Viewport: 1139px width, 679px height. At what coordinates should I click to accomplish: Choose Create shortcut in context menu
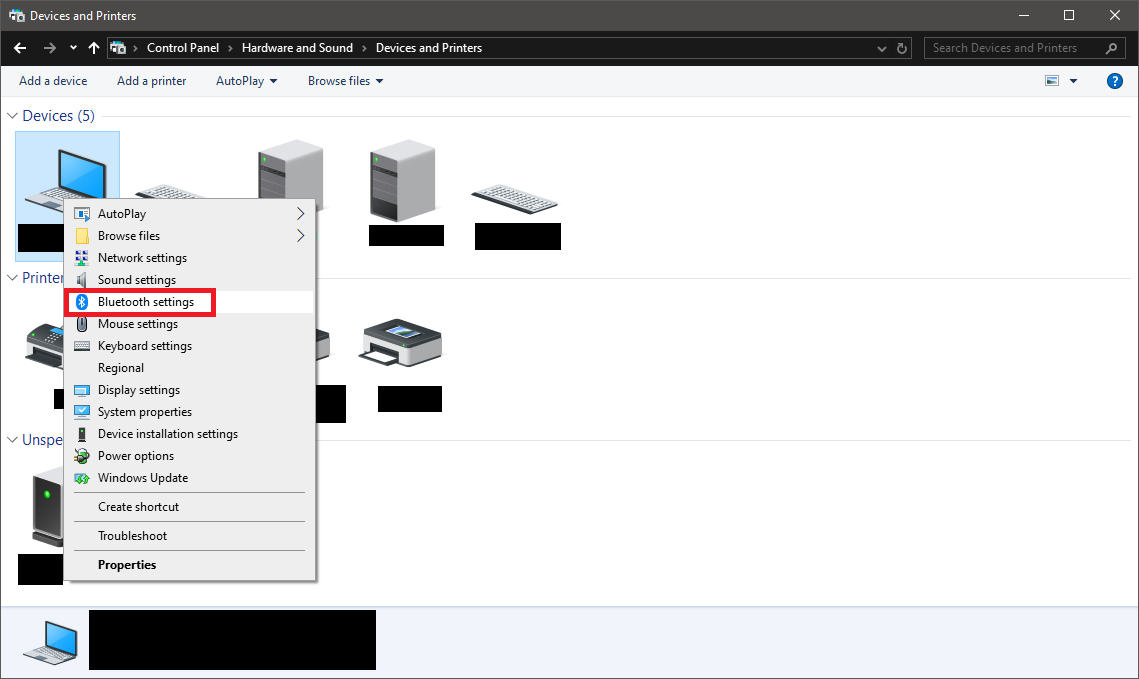coord(190,507)
